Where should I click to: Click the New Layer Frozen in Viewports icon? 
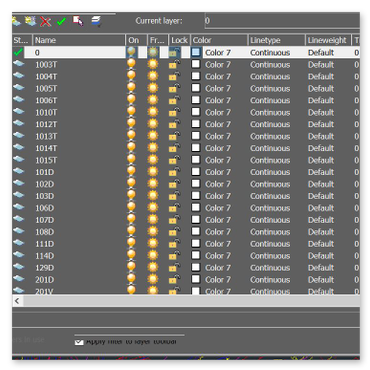pyautogui.click(x=30, y=21)
